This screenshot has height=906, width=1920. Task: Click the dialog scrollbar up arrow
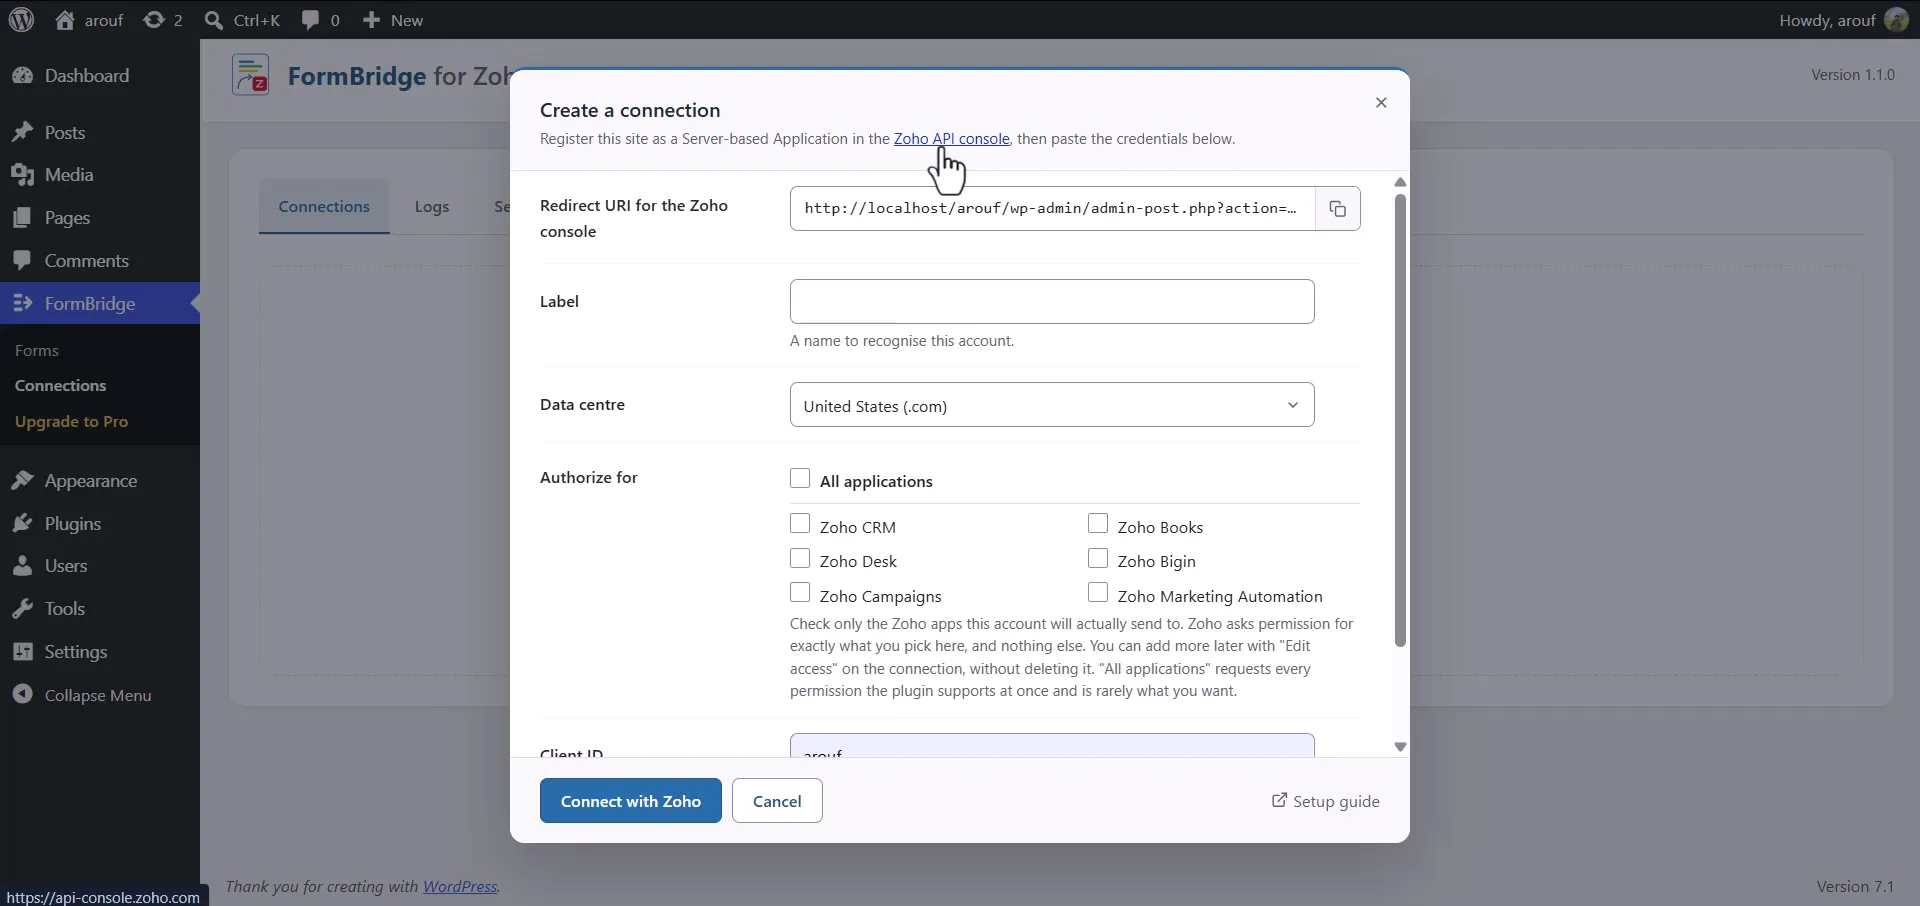pyautogui.click(x=1400, y=182)
